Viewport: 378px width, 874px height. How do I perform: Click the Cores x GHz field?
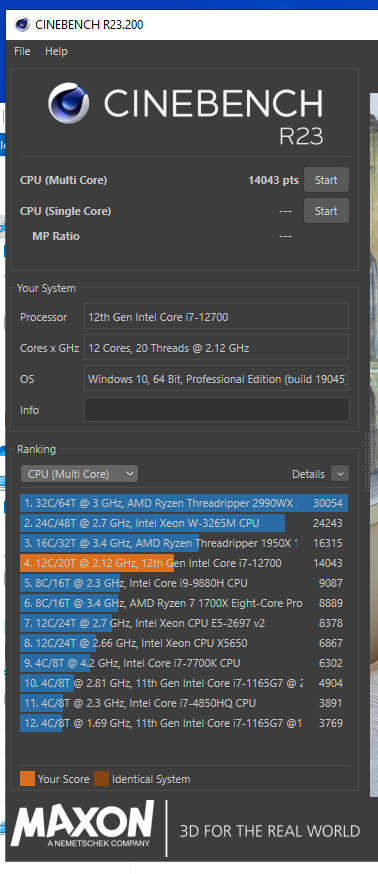click(217, 348)
